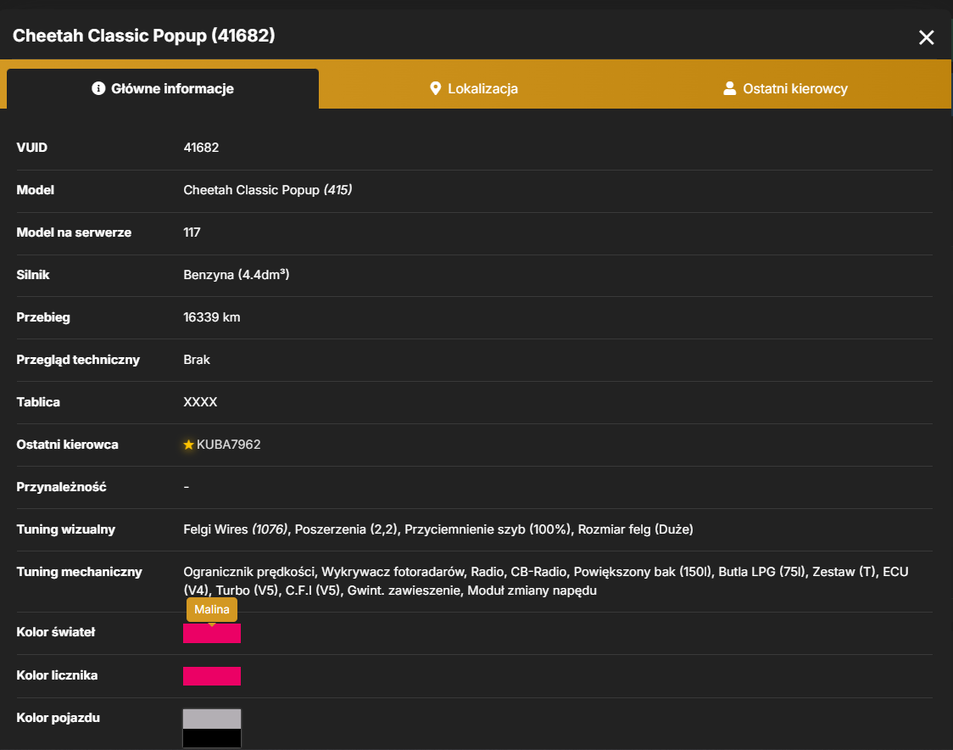Viewport: 953px width, 750px height.
Task: Click the license plate value XXXX
Action: [201, 402]
